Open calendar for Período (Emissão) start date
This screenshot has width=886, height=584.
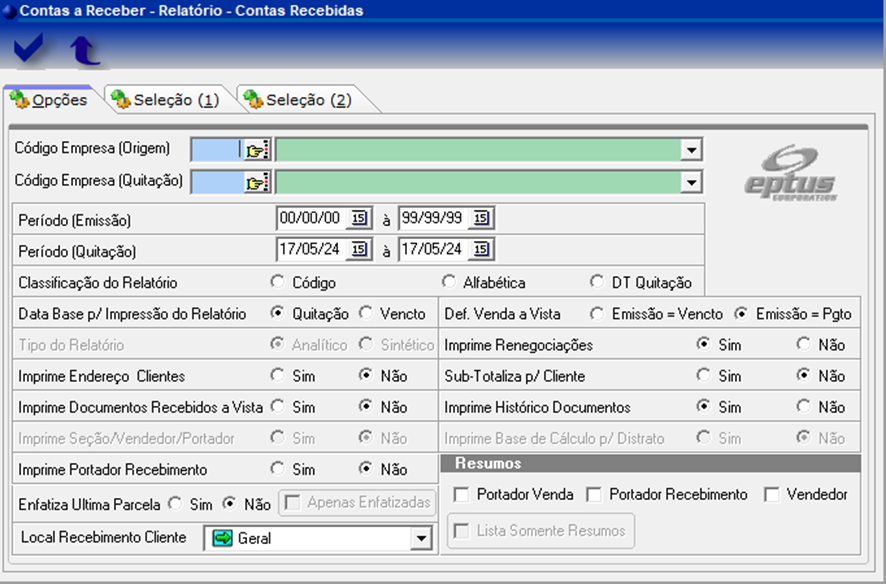[x=361, y=218]
